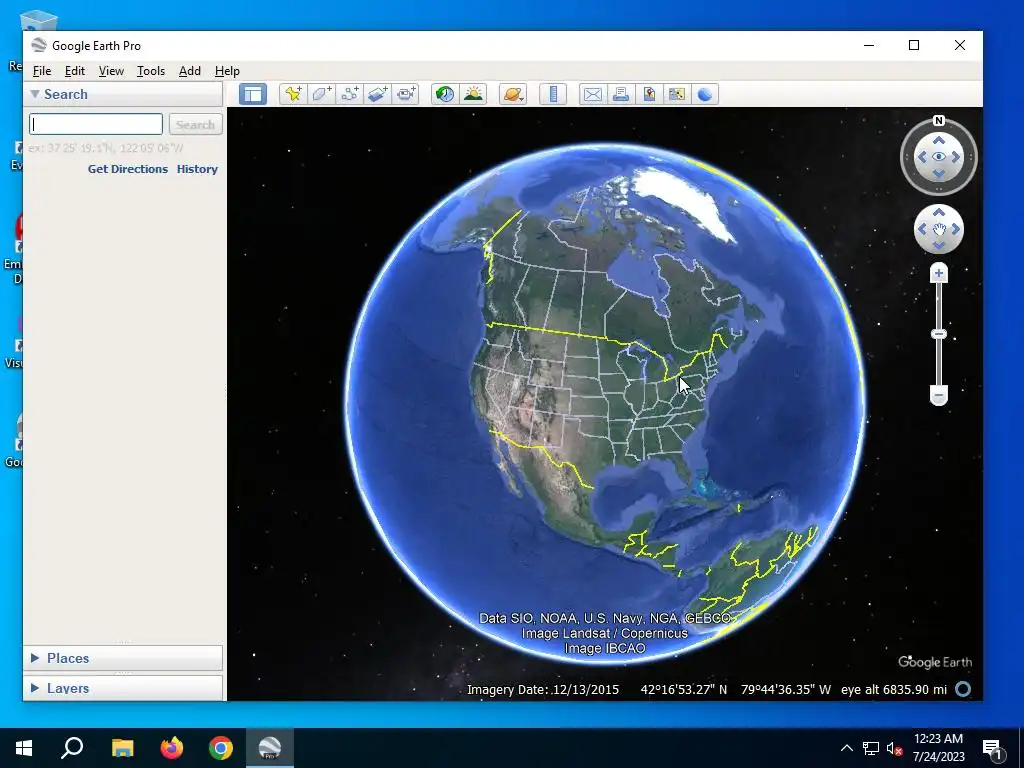Click the zoom in plus button
This screenshot has height=768, width=1024.
(x=938, y=273)
